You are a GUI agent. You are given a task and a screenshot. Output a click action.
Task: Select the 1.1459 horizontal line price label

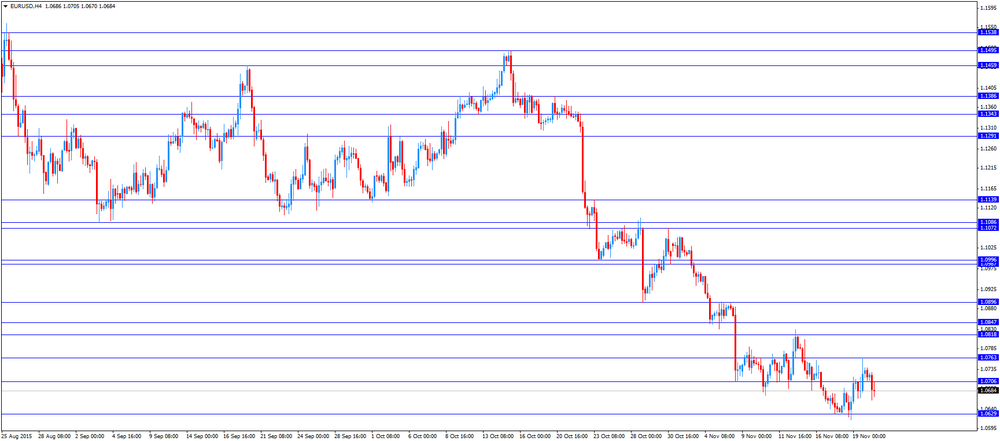(988, 65)
